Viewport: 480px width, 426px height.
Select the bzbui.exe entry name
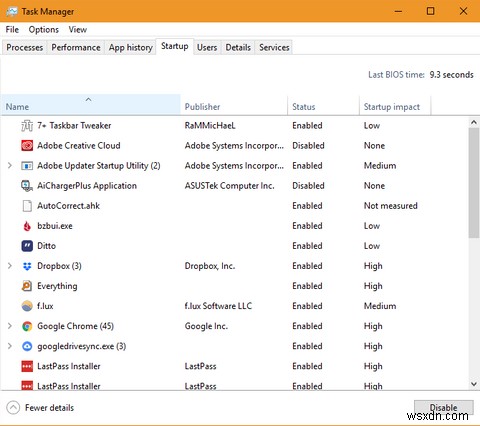pos(55,226)
